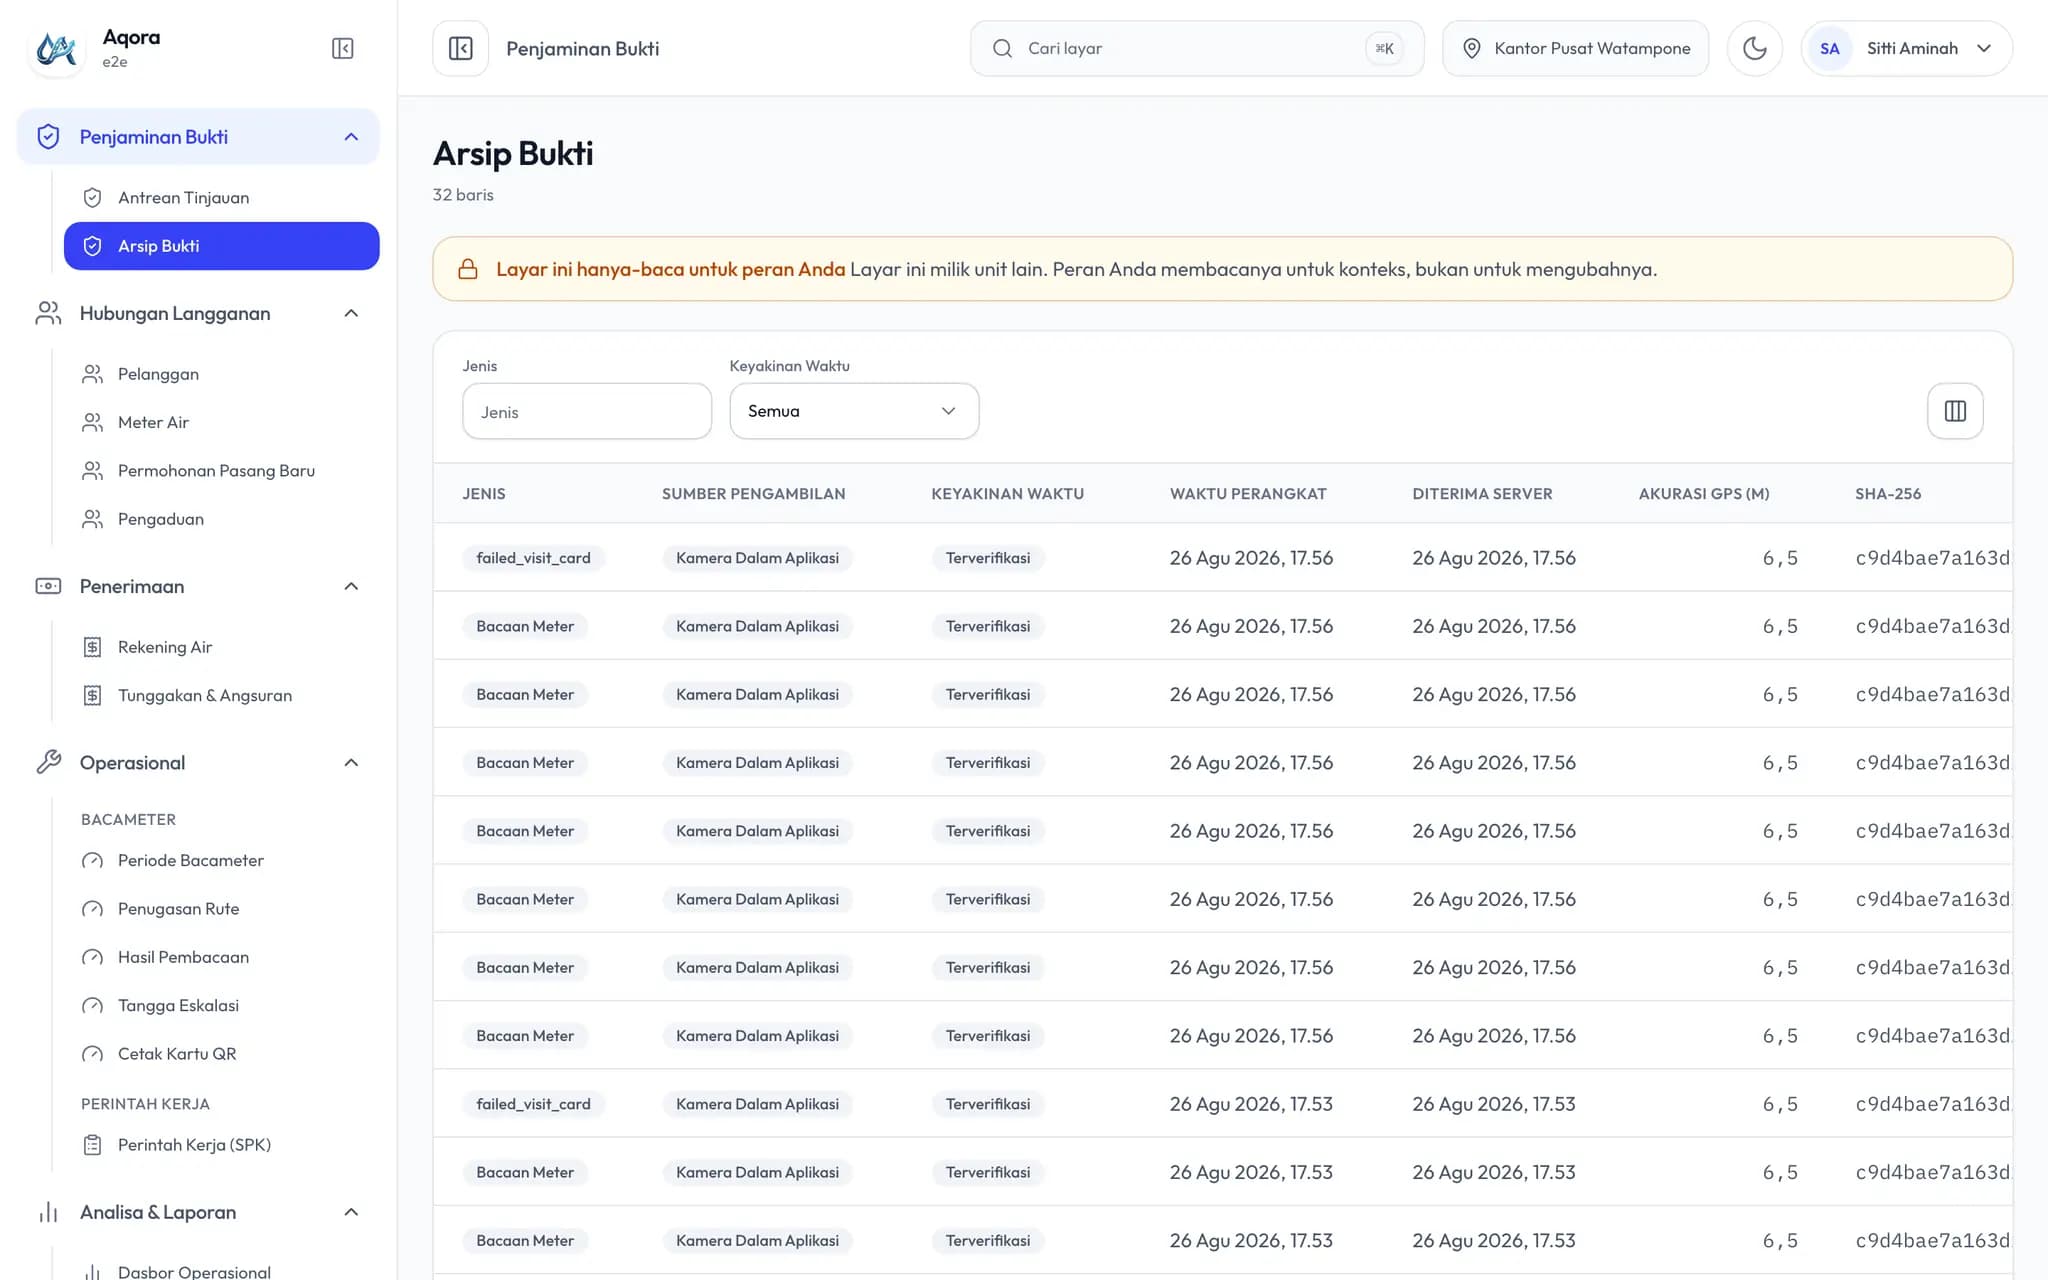Toggle the sidebar panel button beside Penjaminan Bukti title
The image size is (2048, 1280).
click(461, 48)
